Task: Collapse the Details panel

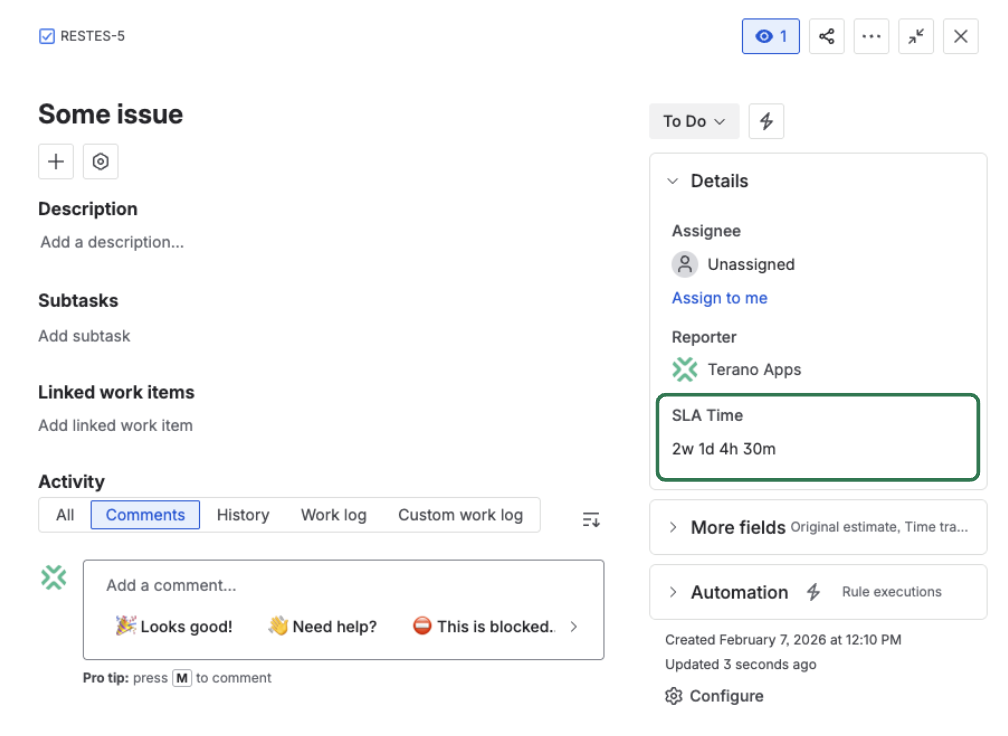Action: (x=673, y=181)
